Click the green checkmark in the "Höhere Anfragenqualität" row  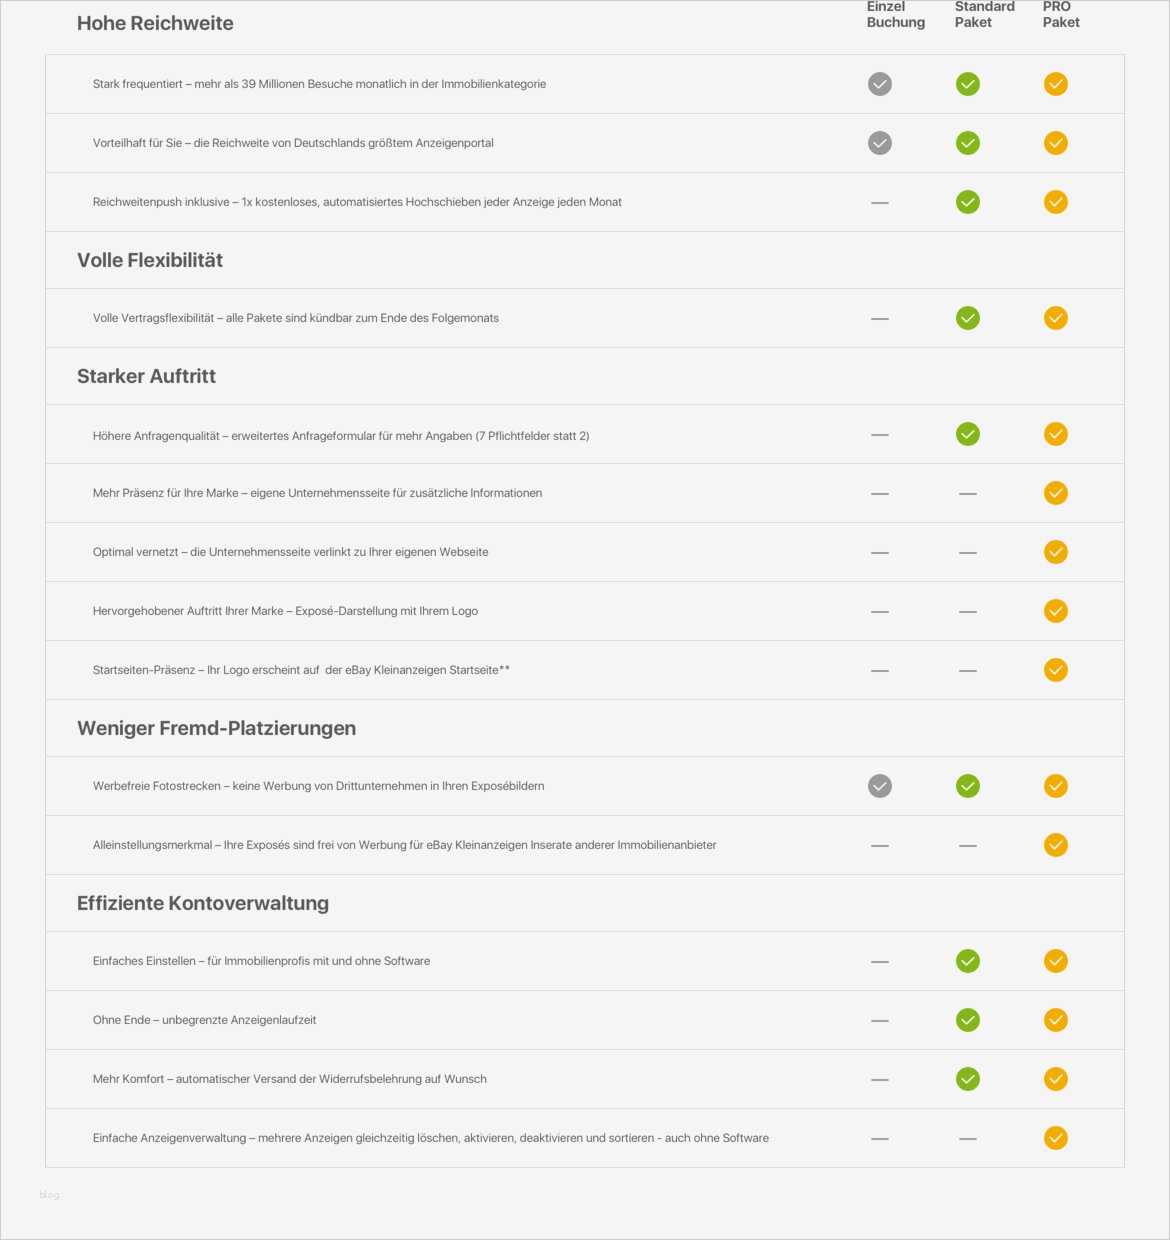[968, 434]
